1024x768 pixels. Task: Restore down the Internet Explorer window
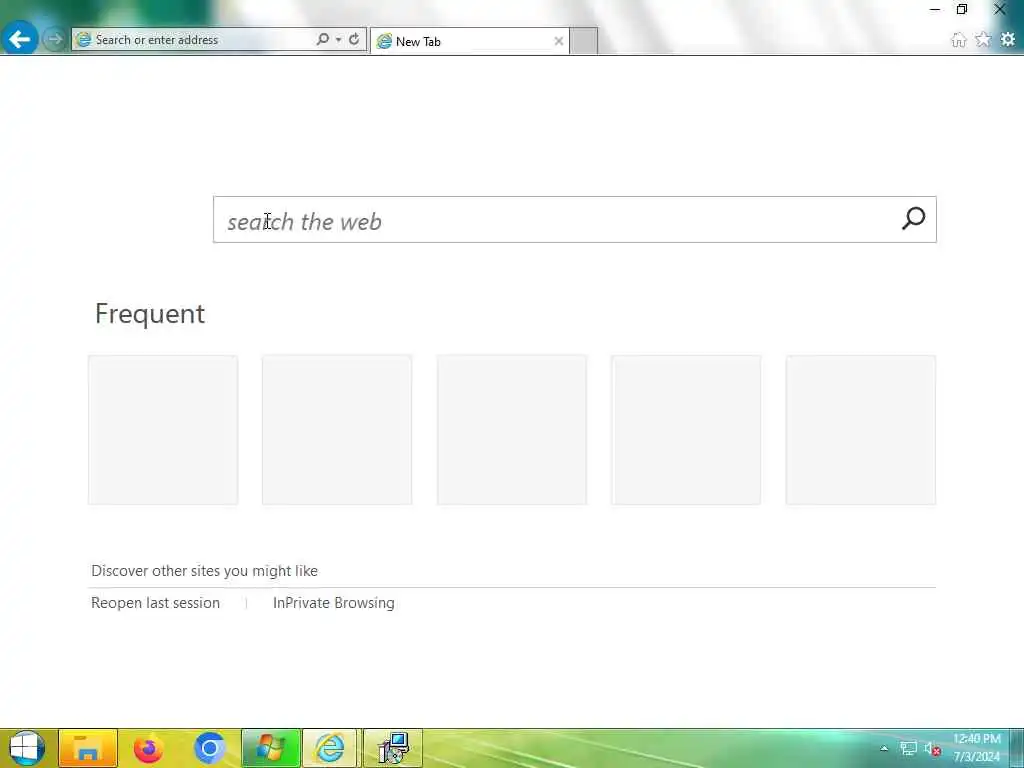pyautogui.click(x=962, y=9)
